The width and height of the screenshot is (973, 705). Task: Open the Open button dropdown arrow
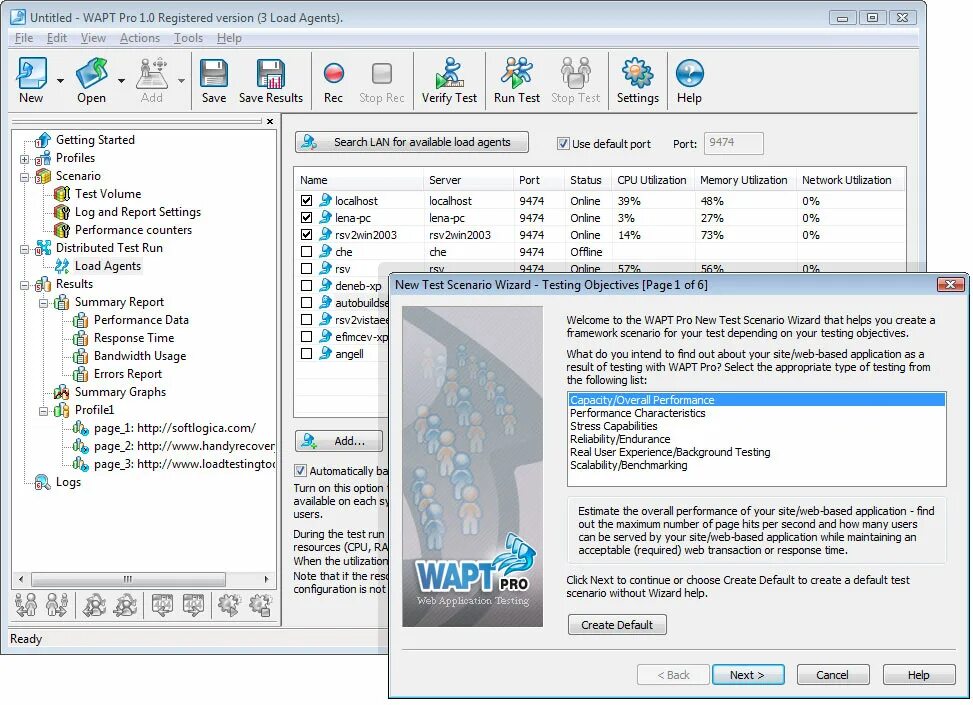[121, 81]
